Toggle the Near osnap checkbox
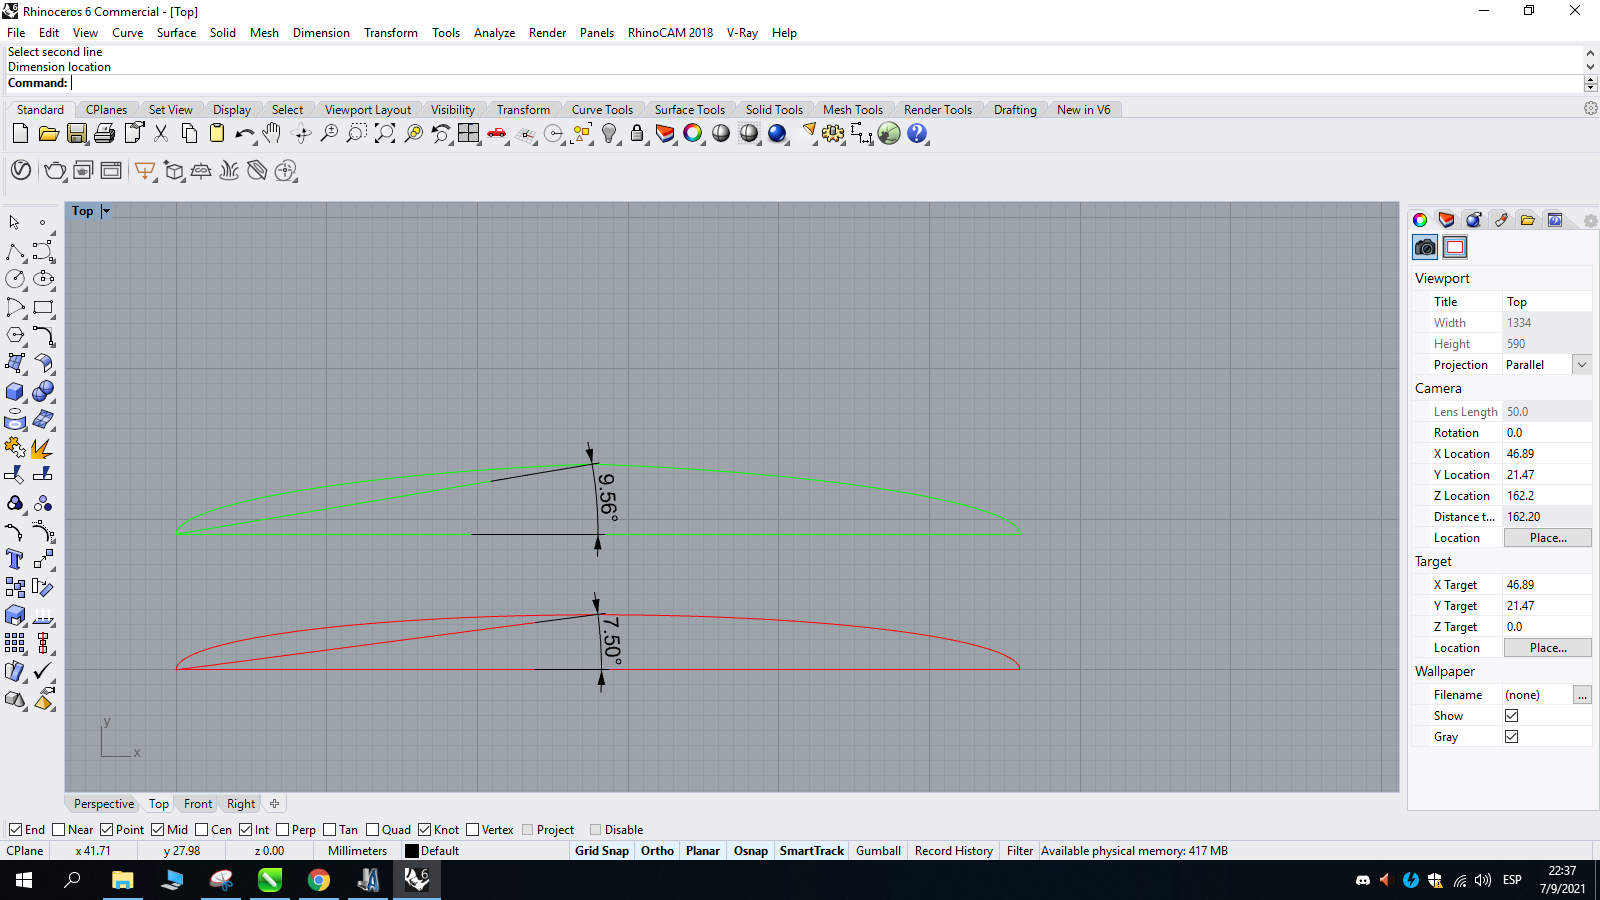This screenshot has height=900, width=1600. coord(59,830)
